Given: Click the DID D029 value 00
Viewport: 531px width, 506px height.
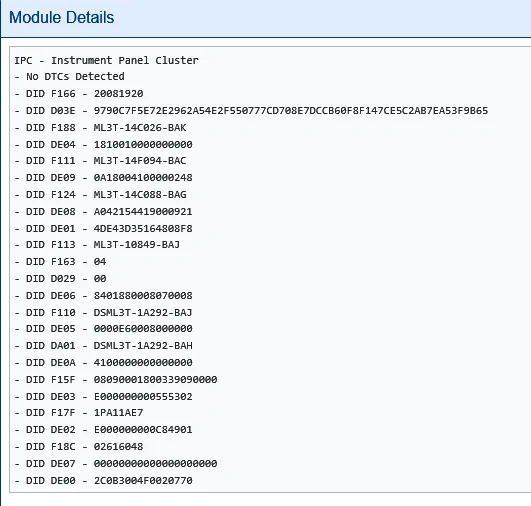Looking at the screenshot, I should [100, 278].
